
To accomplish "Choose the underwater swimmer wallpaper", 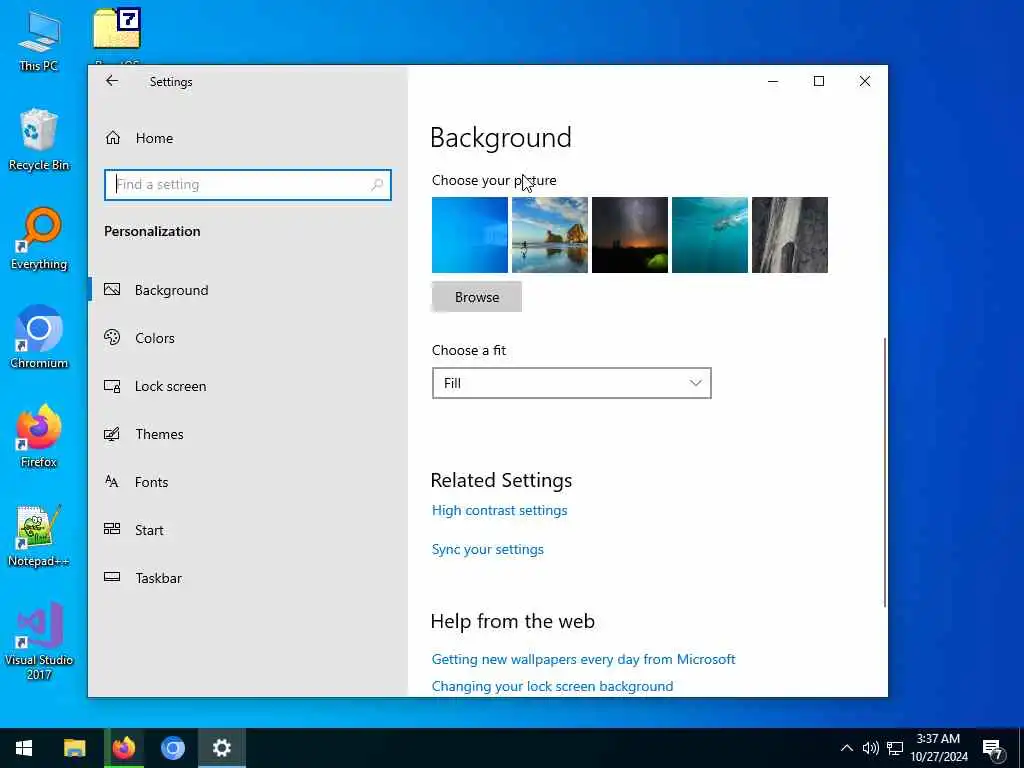I will click(710, 235).
